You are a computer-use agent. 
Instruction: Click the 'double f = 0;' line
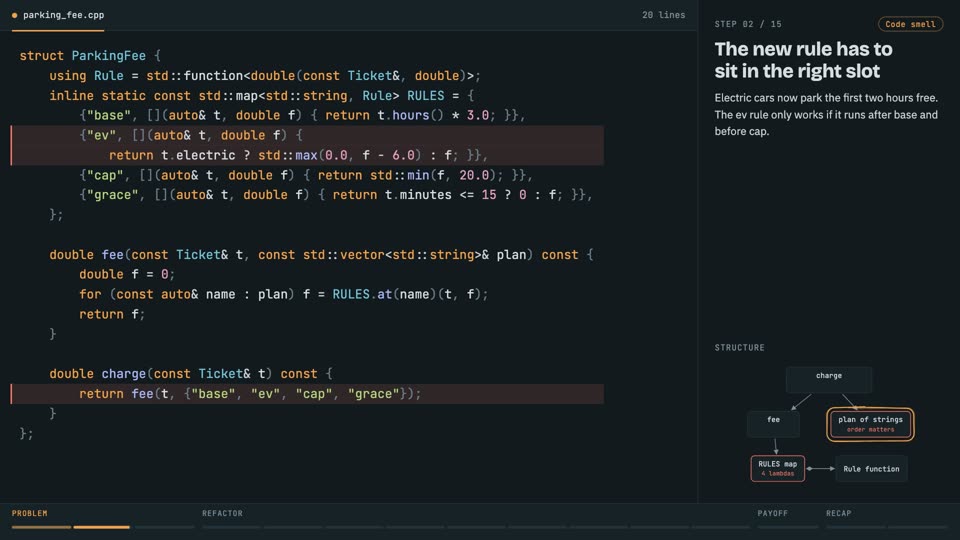tap(127, 274)
